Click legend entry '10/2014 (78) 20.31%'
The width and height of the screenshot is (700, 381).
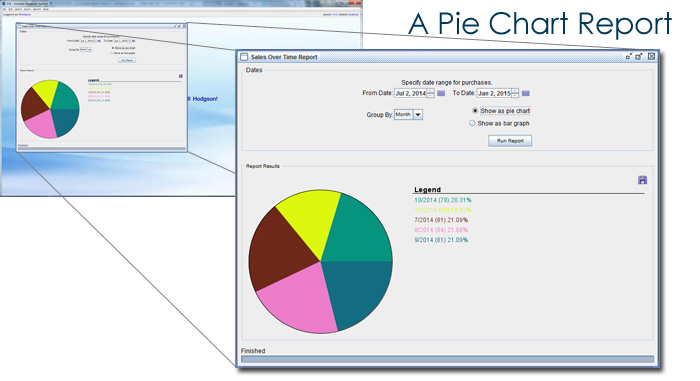click(x=442, y=200)
